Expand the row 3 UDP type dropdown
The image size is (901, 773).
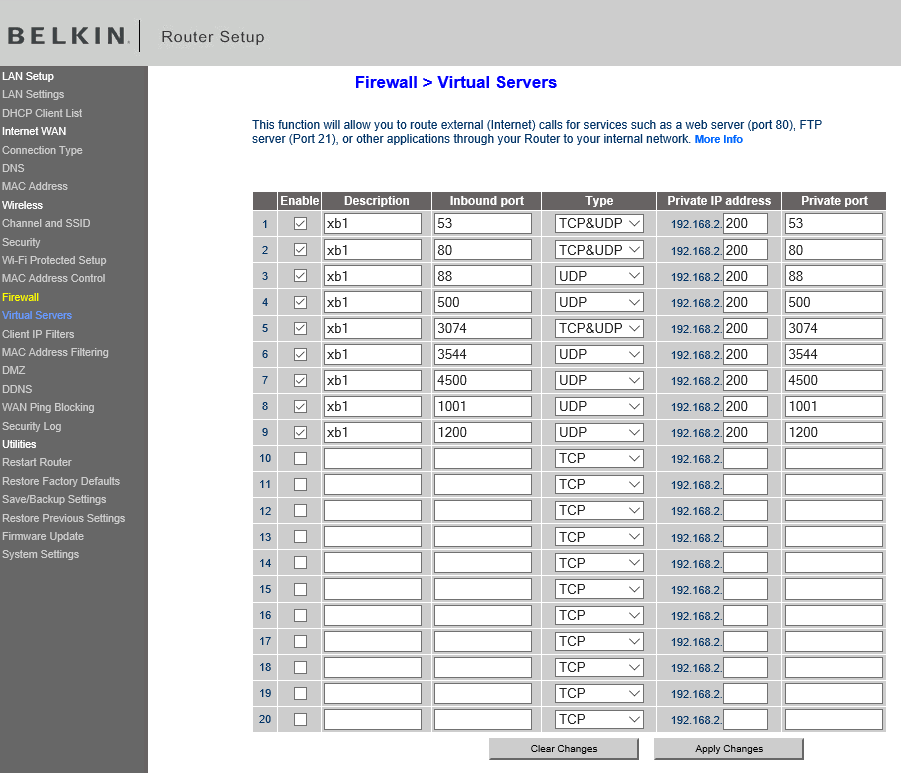point(599,276)
